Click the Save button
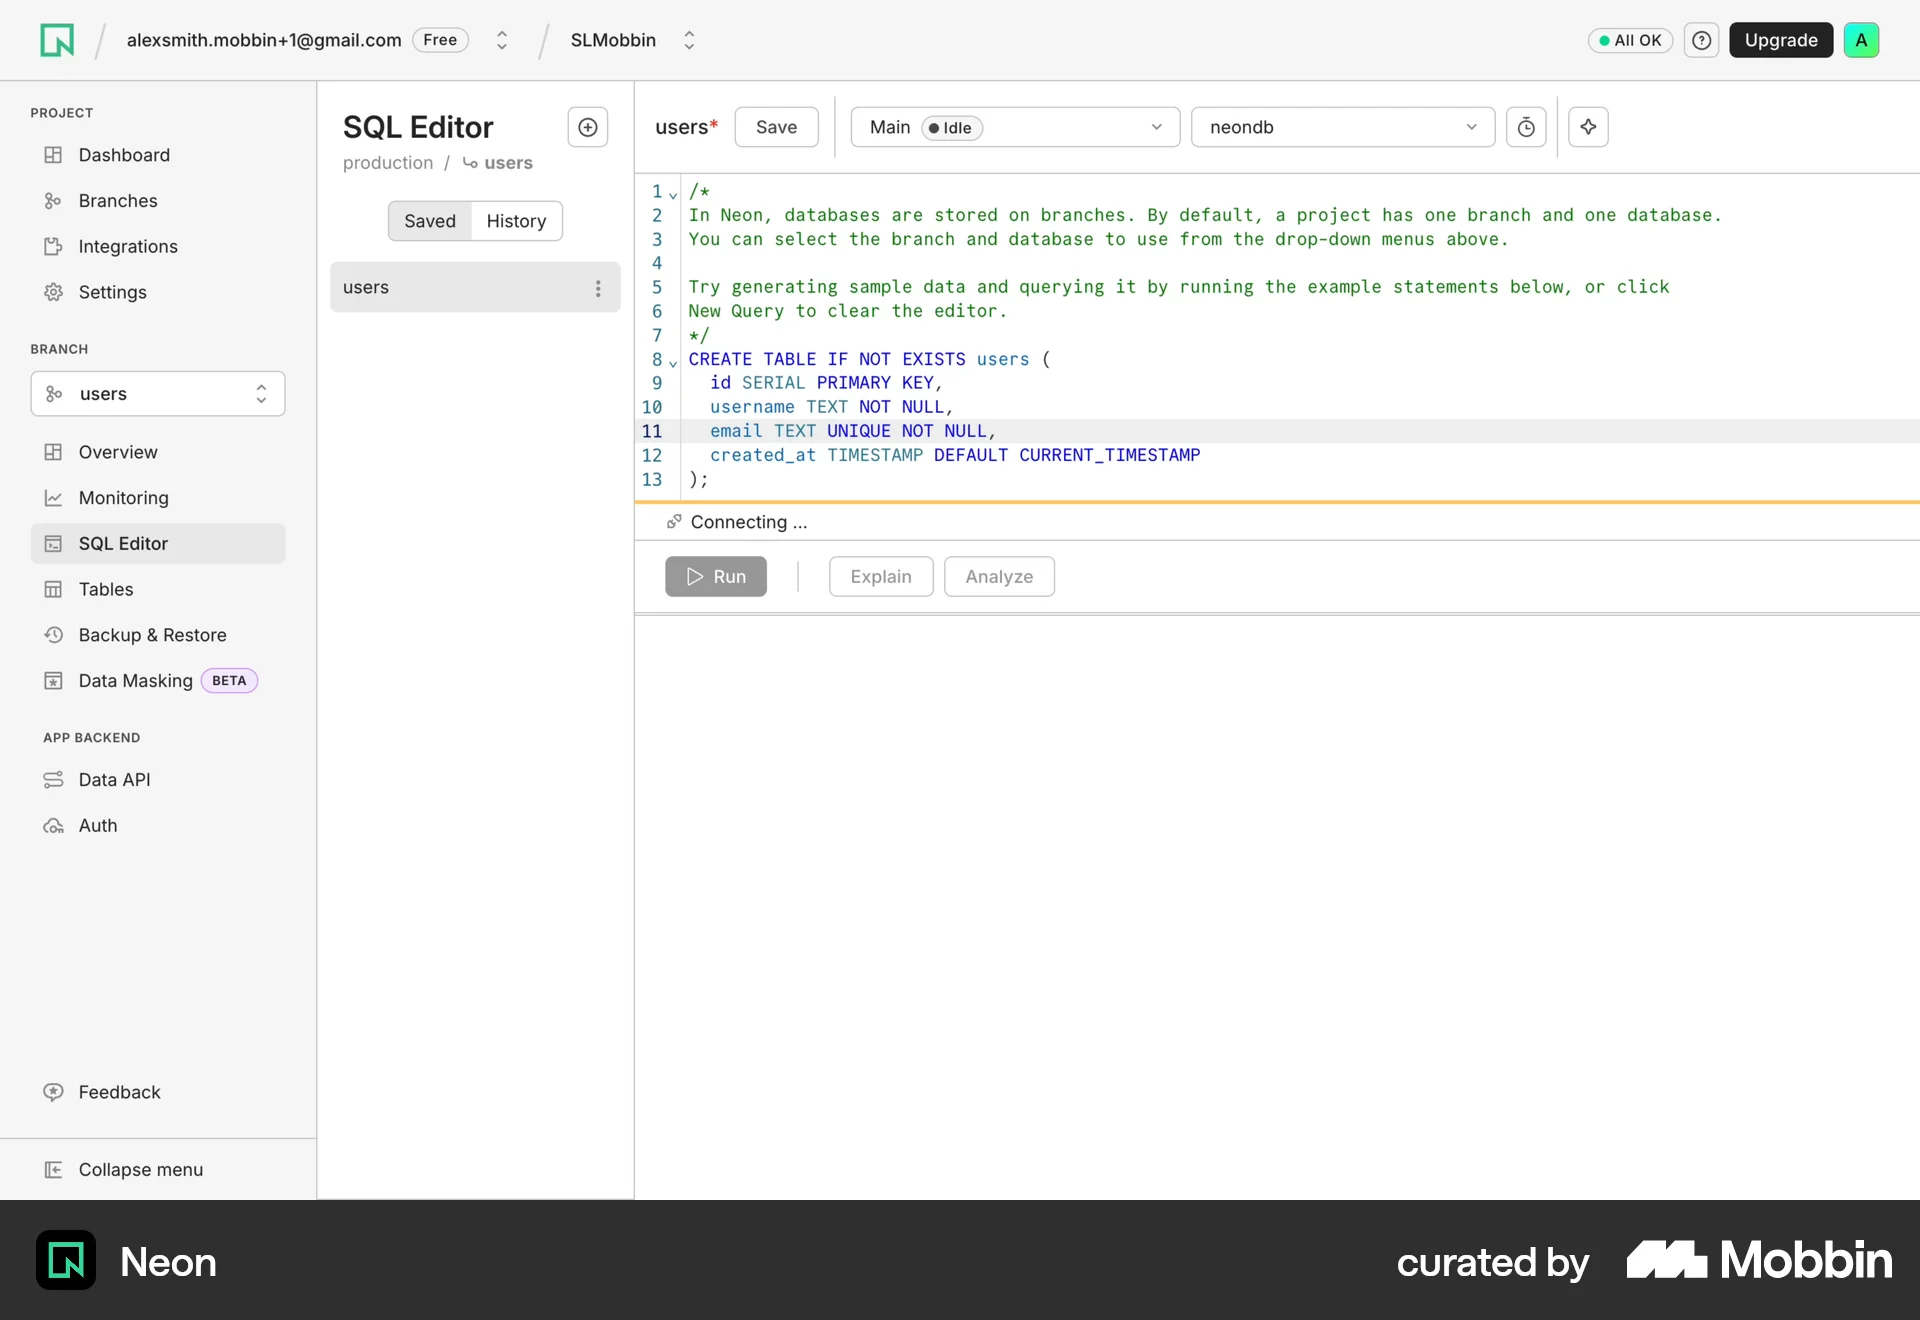 tap(776, 127)
